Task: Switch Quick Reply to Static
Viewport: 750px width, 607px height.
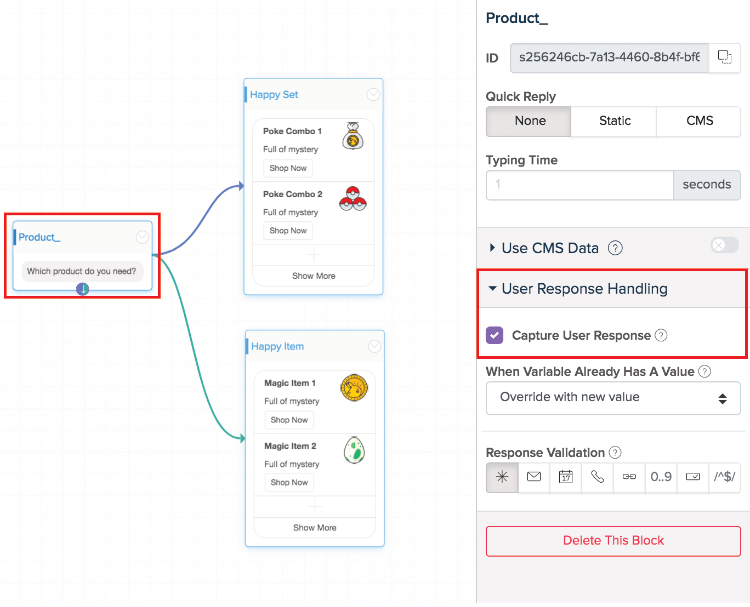Action: click(614, 121)
